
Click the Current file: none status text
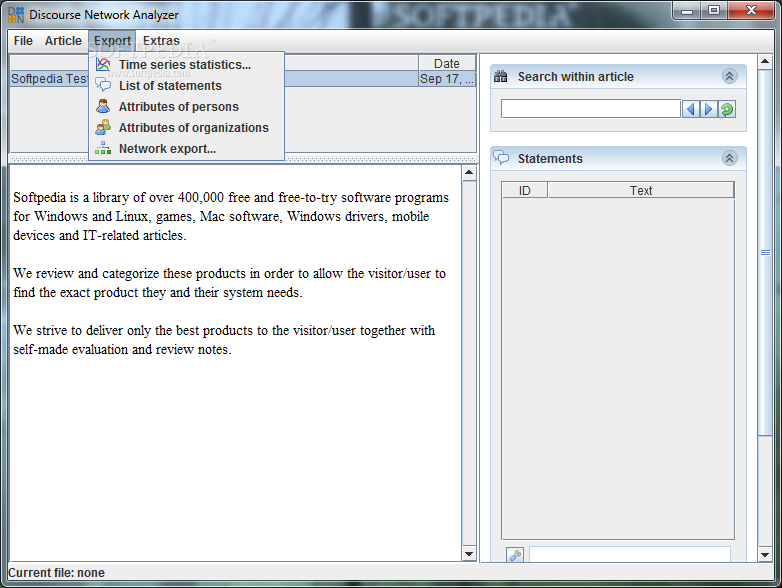[x=56, y=573]
